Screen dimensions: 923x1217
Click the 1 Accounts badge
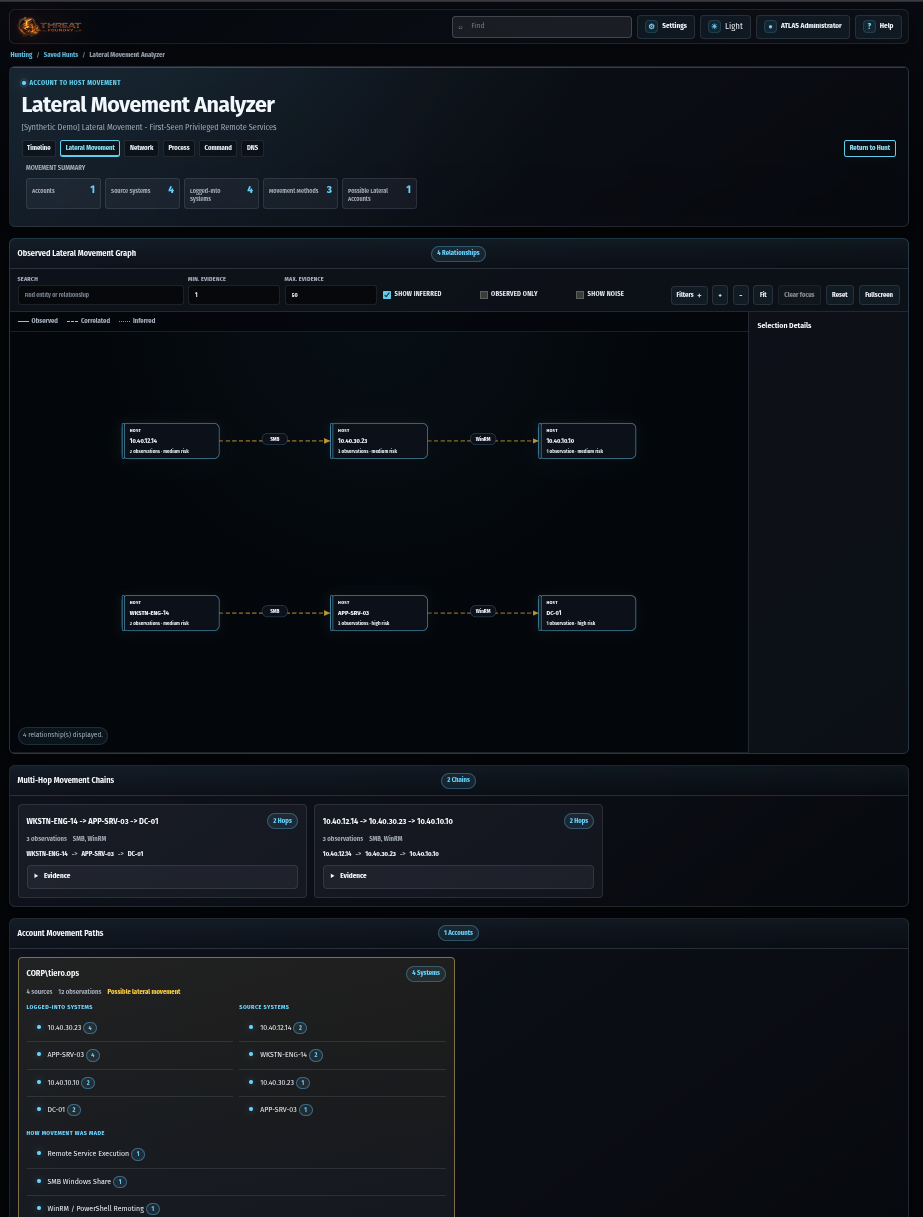(459, 933)
